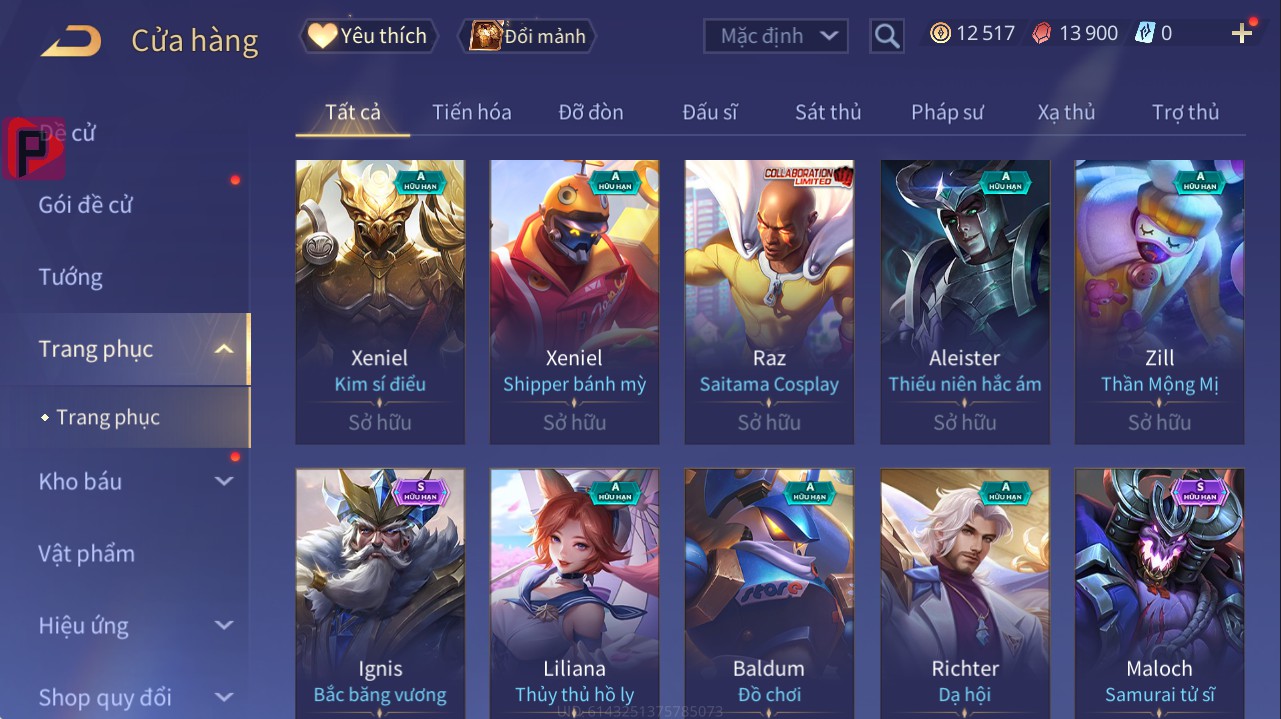Tap the golden back arrow icon
The width and height of the screenshot is (1281, 719).
70,41
